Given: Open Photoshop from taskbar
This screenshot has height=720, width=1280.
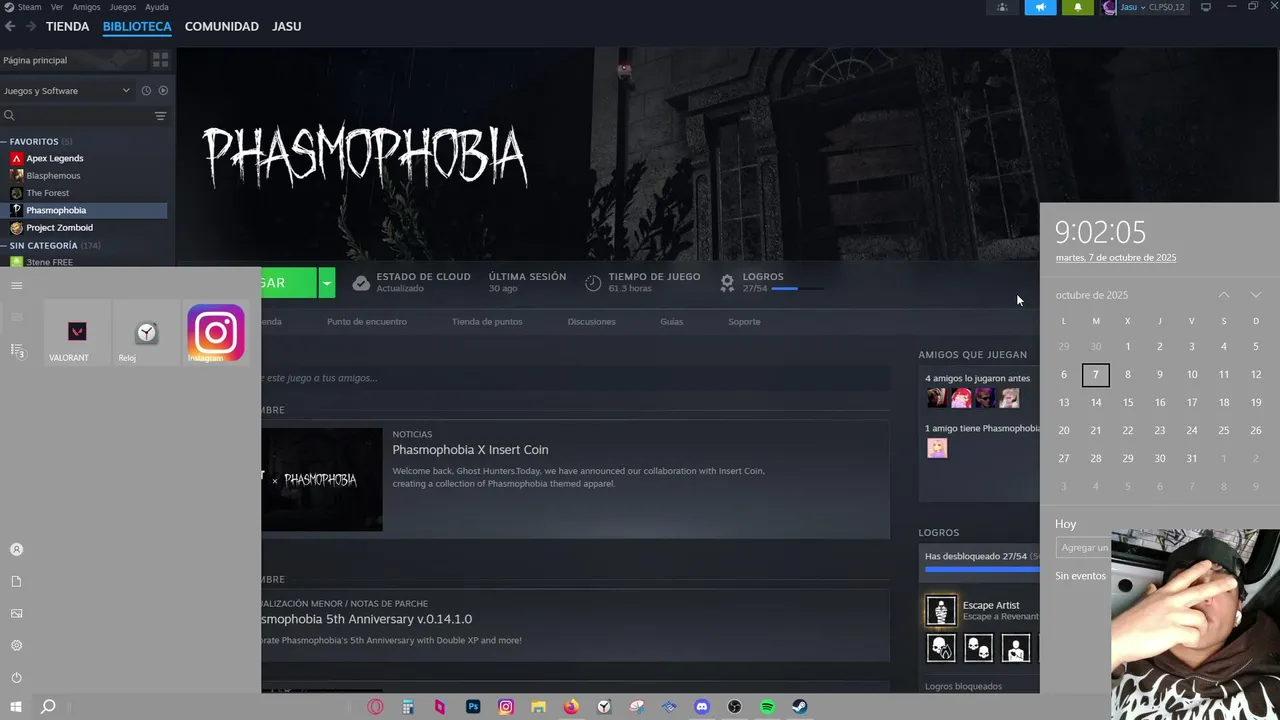Looking at the screenshot, I should coord(473,706).
